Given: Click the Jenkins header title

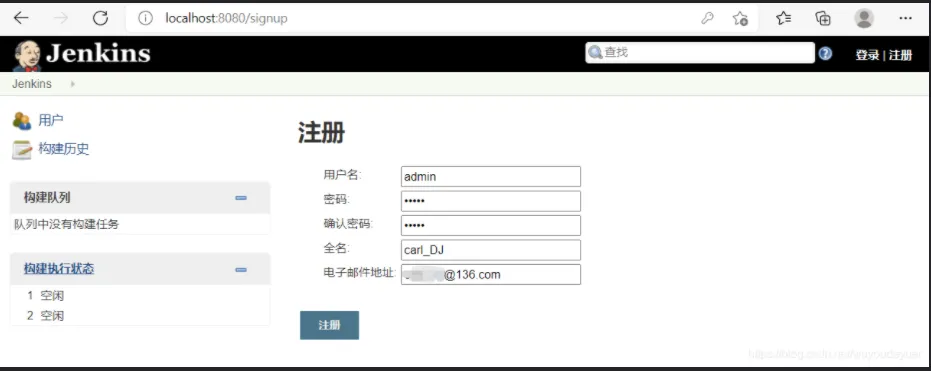Looking at the screenshot, I should pyautogui.click(x=98, y=53).
